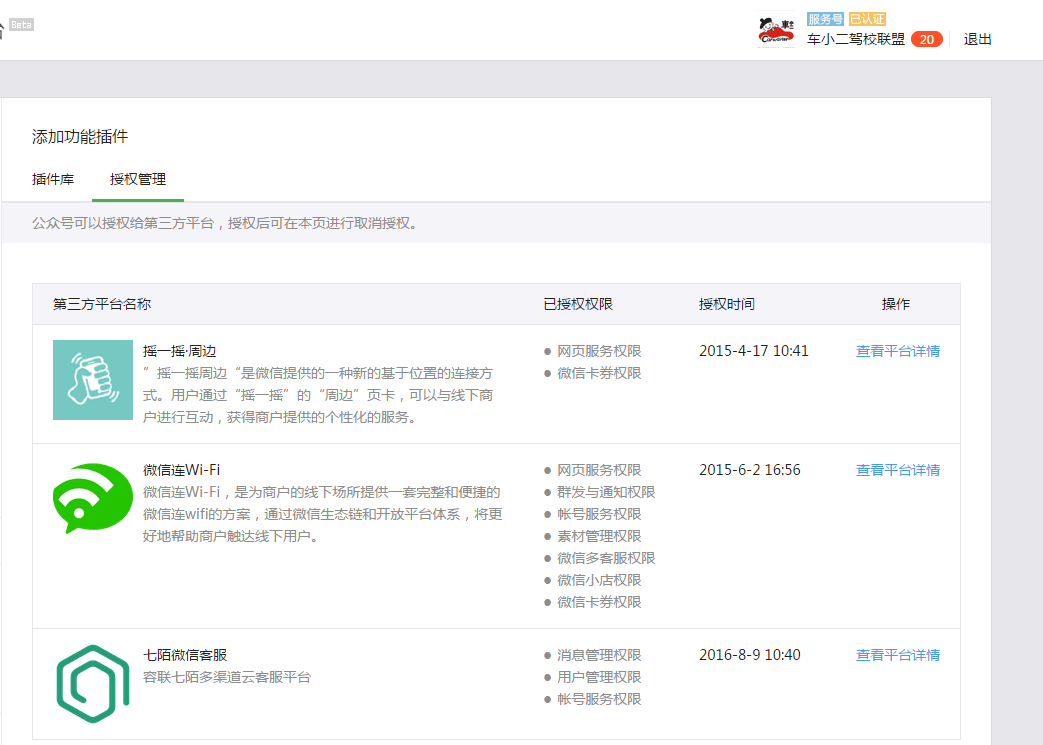View platform details for 摇一摇·周边

(x=897, y=351)
